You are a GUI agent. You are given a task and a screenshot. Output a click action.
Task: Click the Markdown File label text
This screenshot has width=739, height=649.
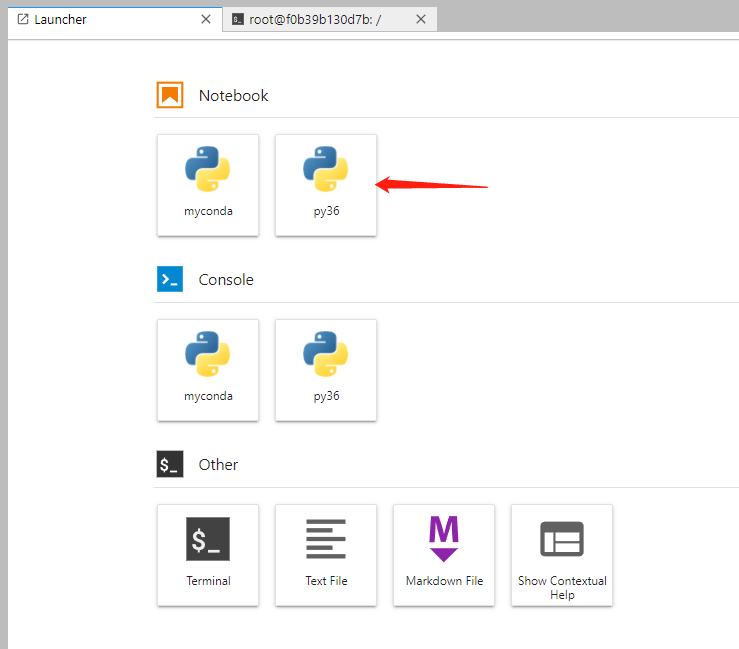(444, 581)
